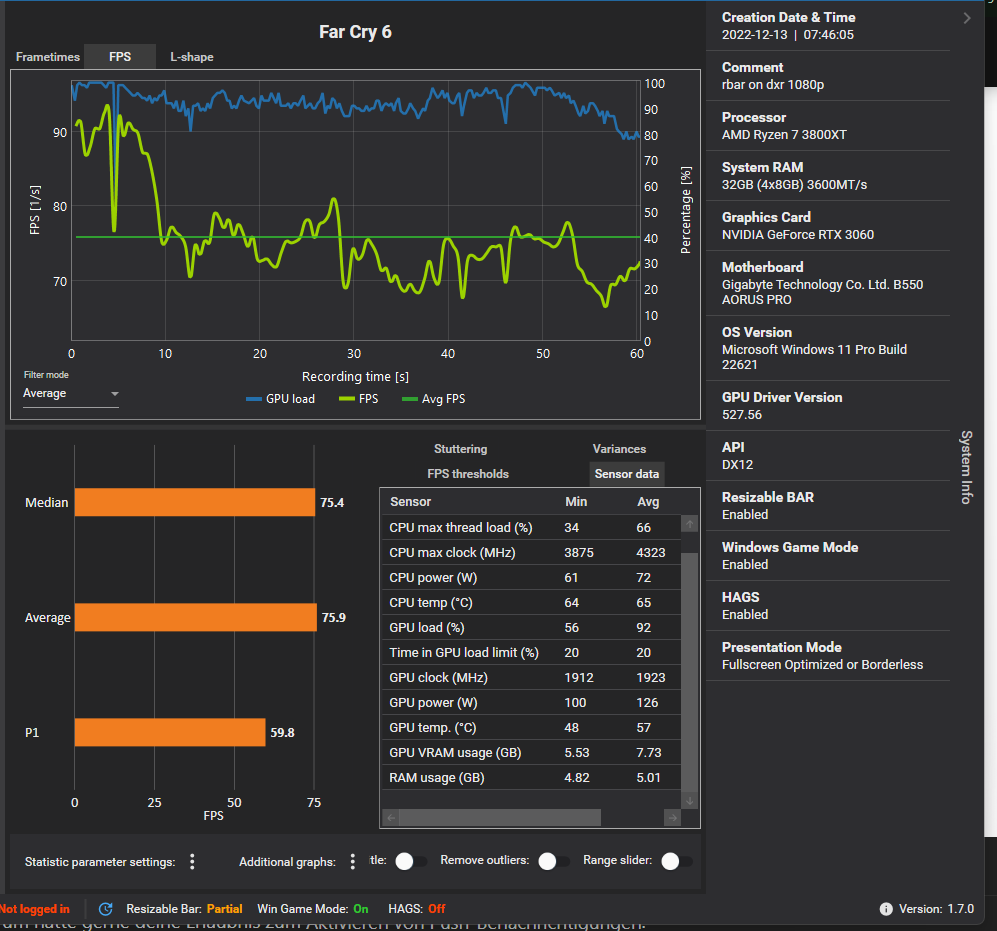The width and height of the screenshot is (997, 931).
Task: Select the Time in GPU load limit (%) row
Action: (x=531, y=652)
